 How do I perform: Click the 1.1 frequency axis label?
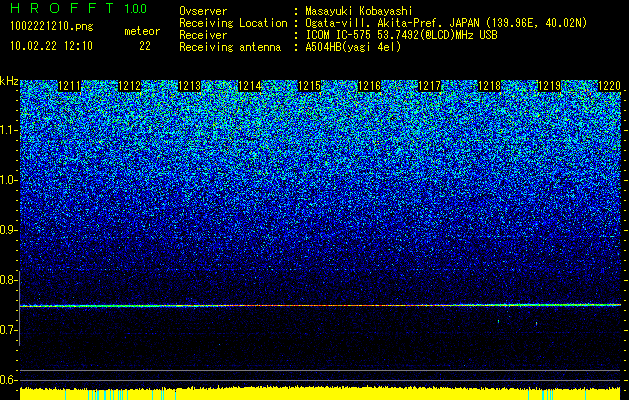click(x=8, y=130)
